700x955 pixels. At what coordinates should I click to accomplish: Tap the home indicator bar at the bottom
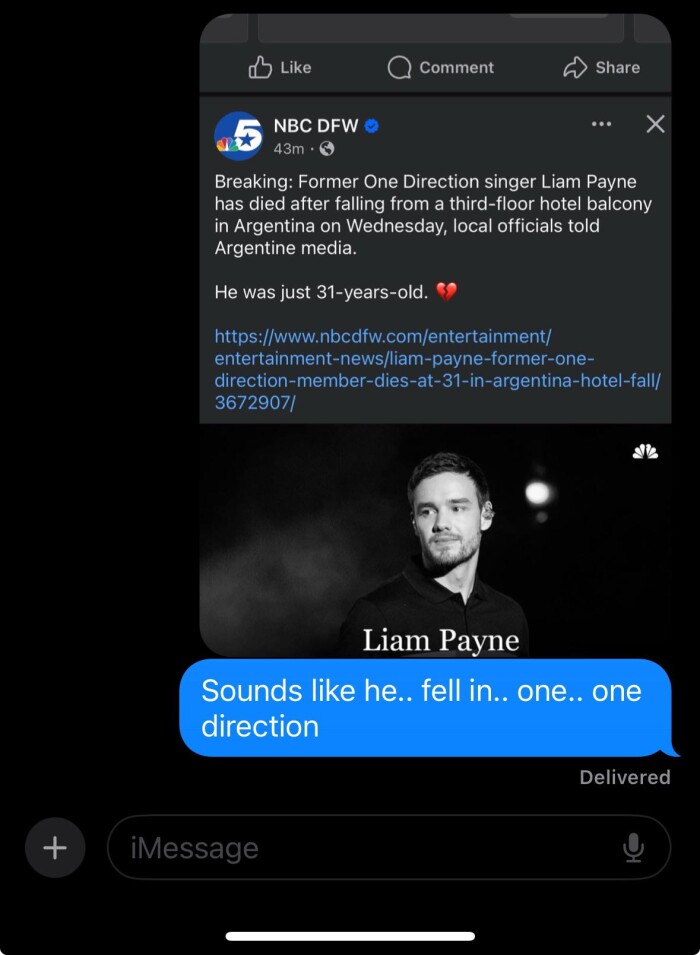(350, 936)
